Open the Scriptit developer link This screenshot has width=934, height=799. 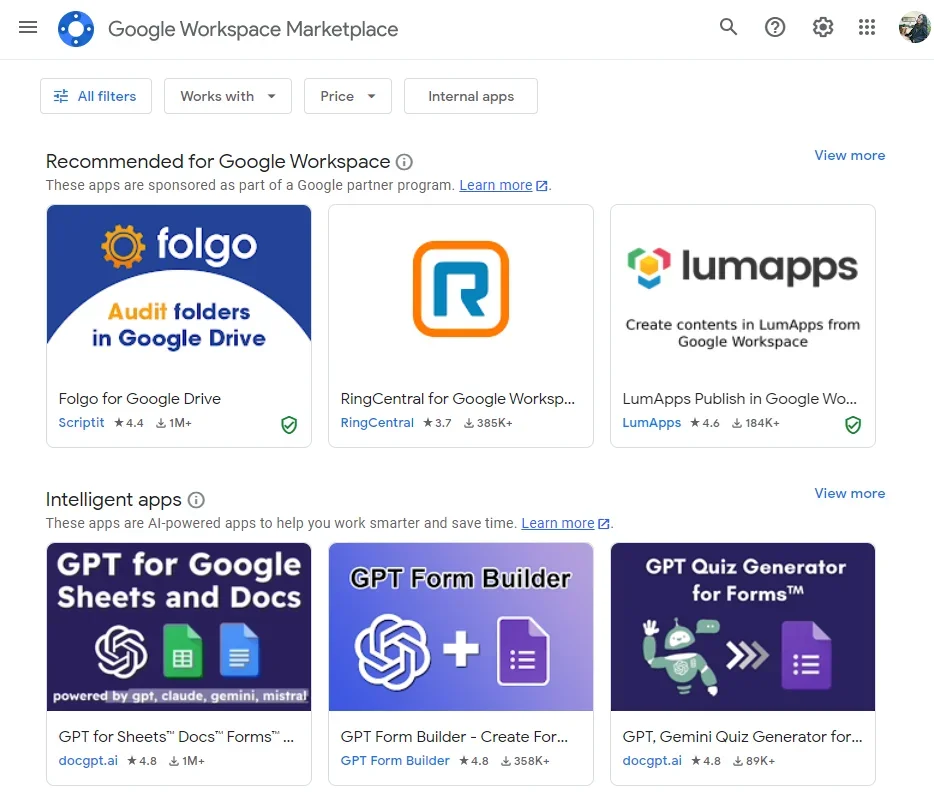[x=81, y=422]
